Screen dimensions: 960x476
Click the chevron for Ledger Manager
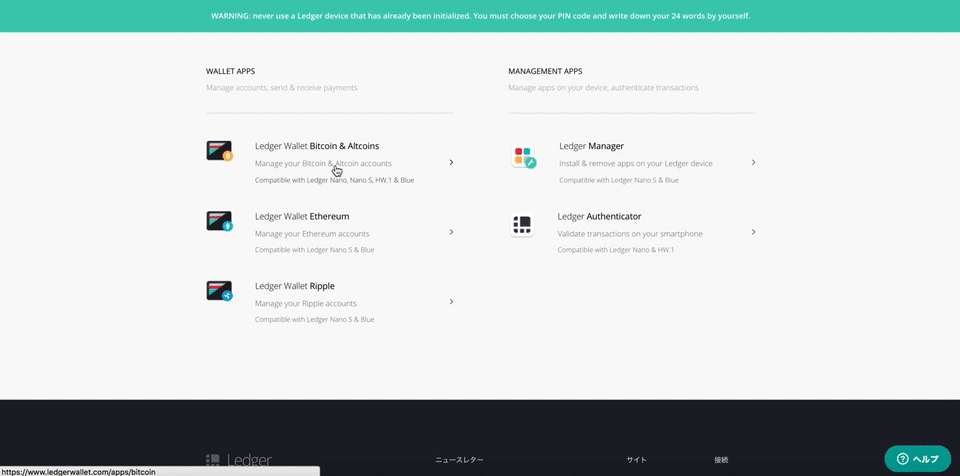coord(754,162)
